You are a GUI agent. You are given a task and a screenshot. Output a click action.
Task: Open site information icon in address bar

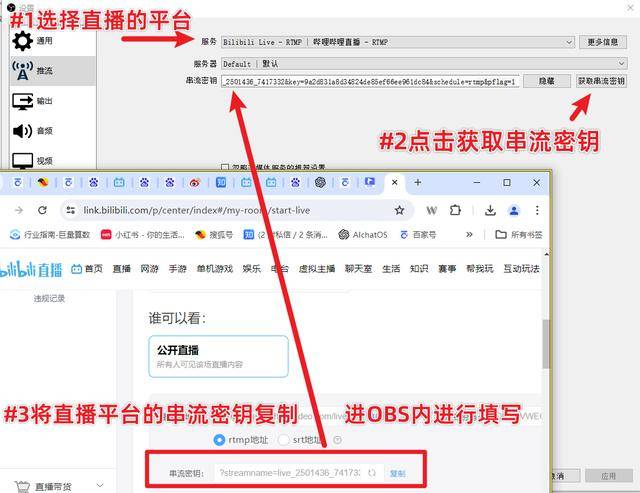pyautogui.click(x=71, y=210)
